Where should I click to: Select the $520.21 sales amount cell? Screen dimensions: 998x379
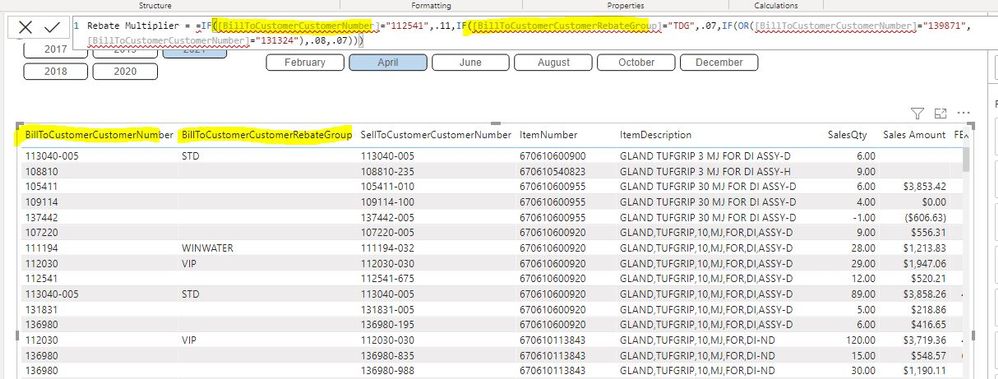928,278
